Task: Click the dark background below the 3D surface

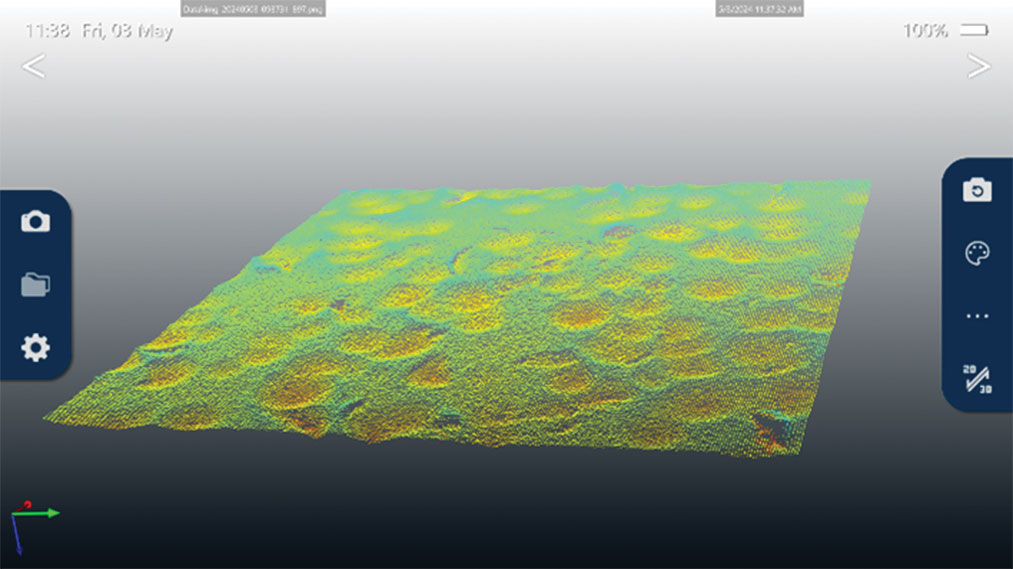Action: [500, 510]
